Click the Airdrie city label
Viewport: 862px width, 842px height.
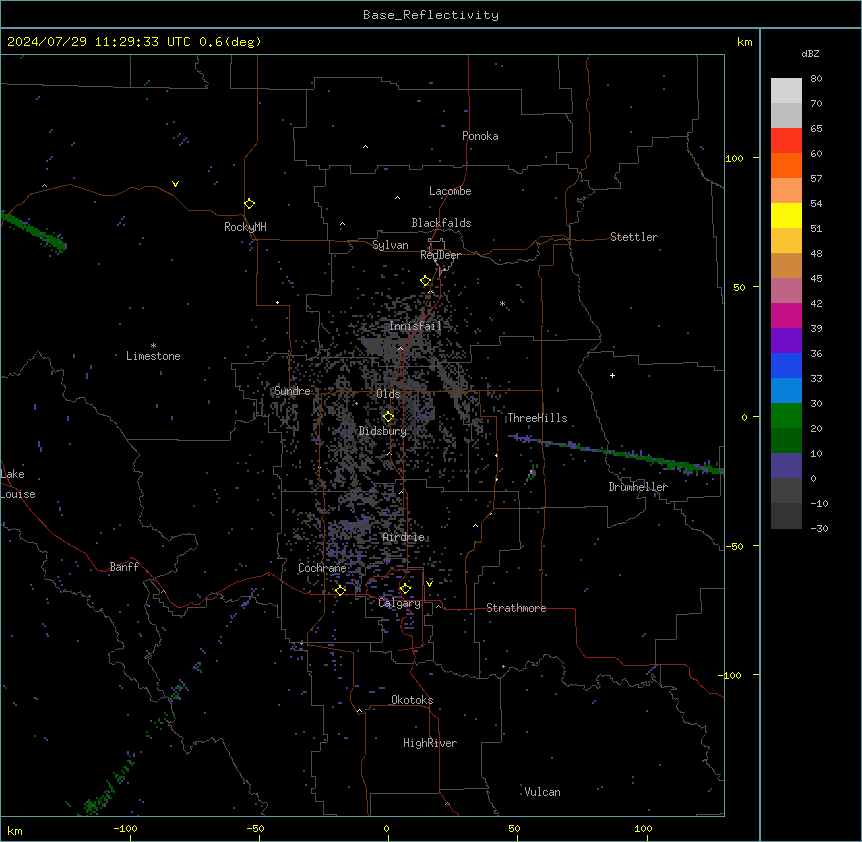(404, 537)
